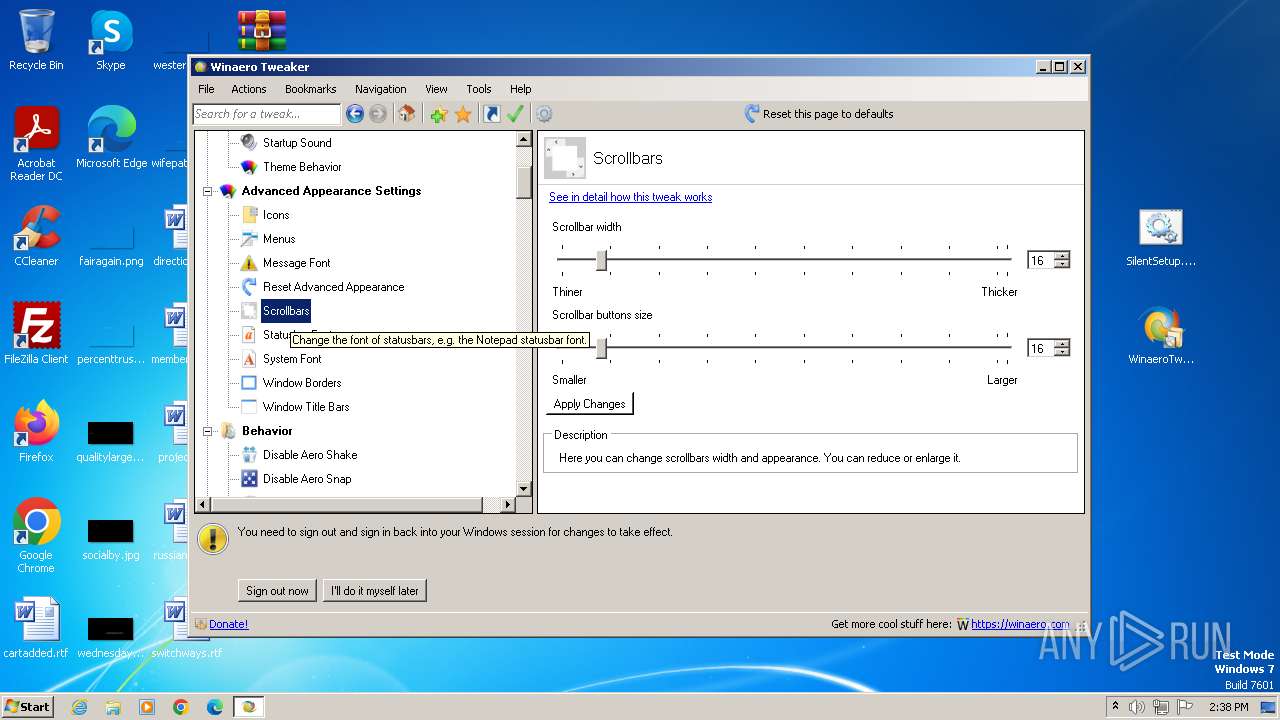Open Recycle Bin desktop icon
The height and width of the screenshot is (720, 1280).
click(x=36, y=40)
